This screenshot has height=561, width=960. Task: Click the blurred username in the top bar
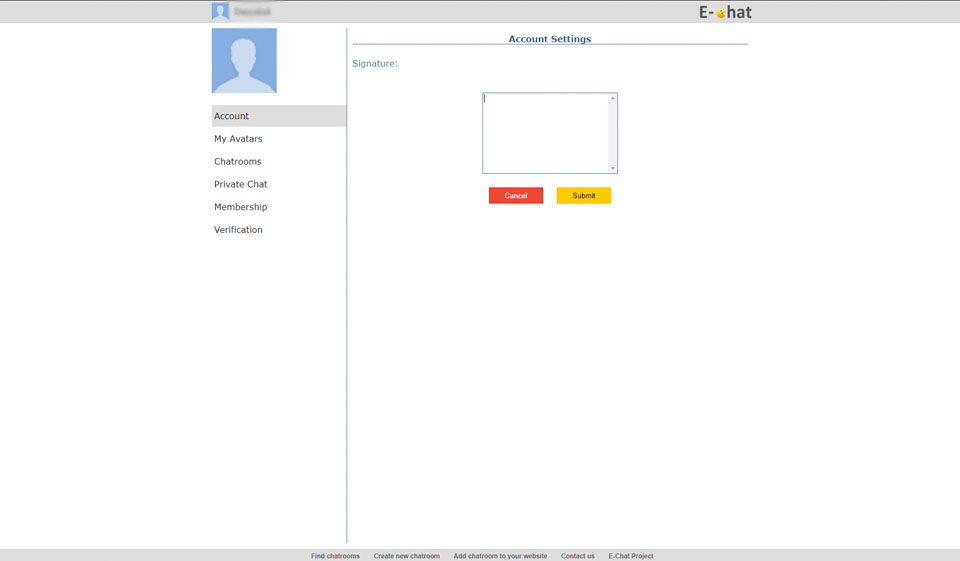pyautogui.click(x=252, y=12)
